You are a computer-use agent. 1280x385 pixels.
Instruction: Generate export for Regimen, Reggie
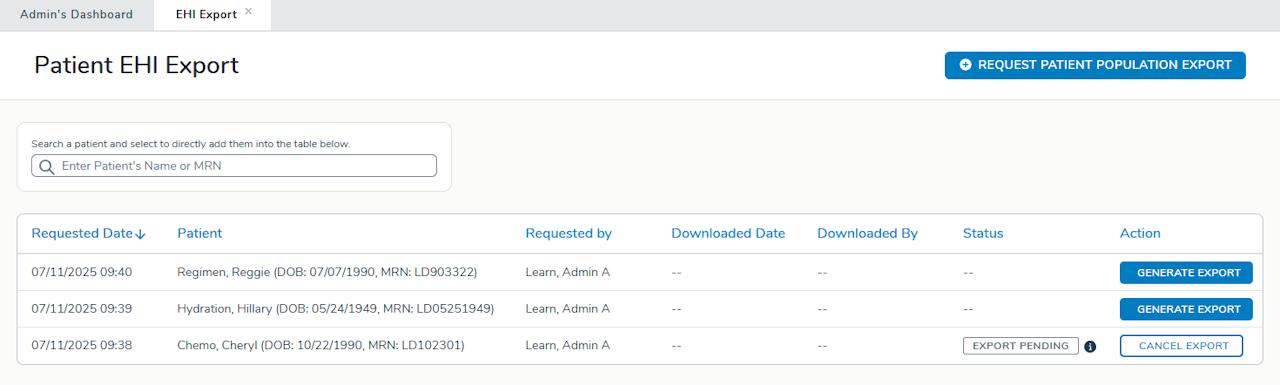click(x=1186, y=272)
